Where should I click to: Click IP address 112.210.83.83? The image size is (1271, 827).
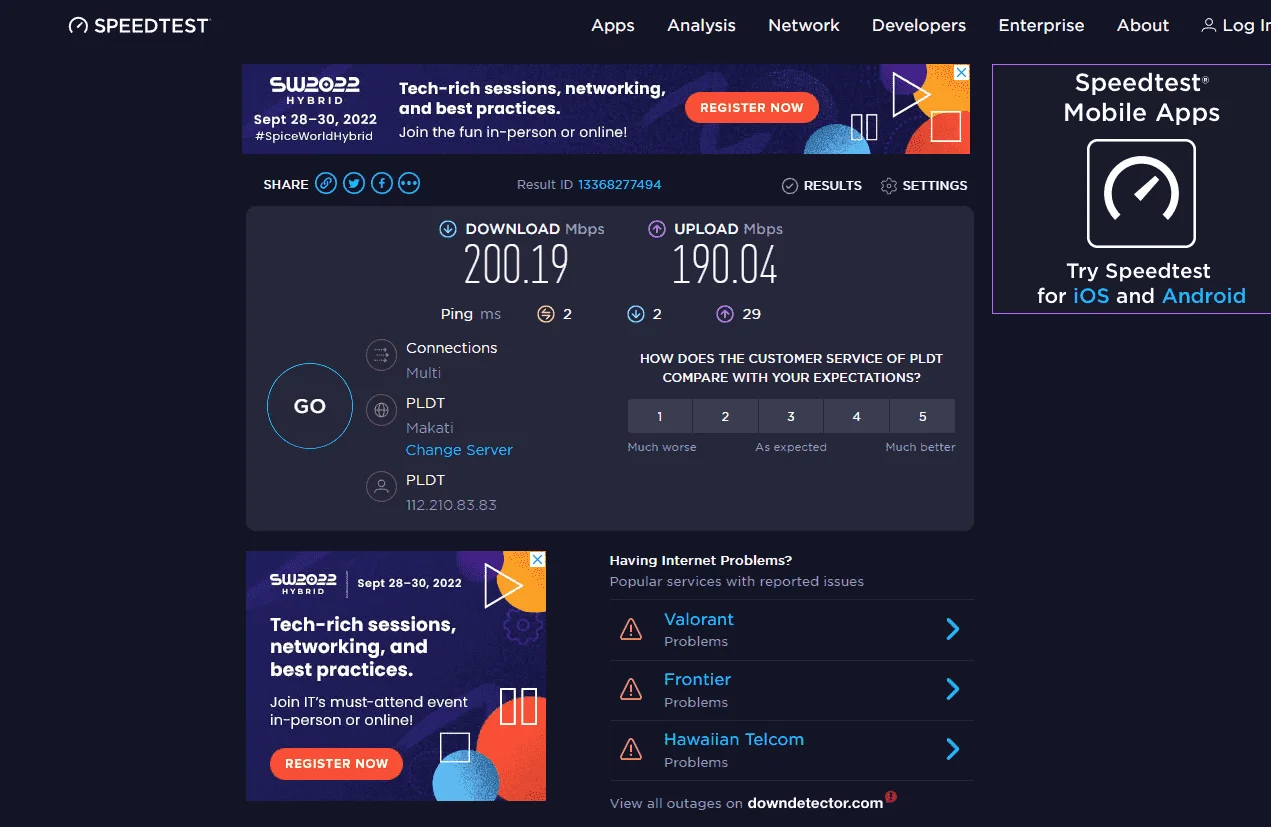coord(451,505)
